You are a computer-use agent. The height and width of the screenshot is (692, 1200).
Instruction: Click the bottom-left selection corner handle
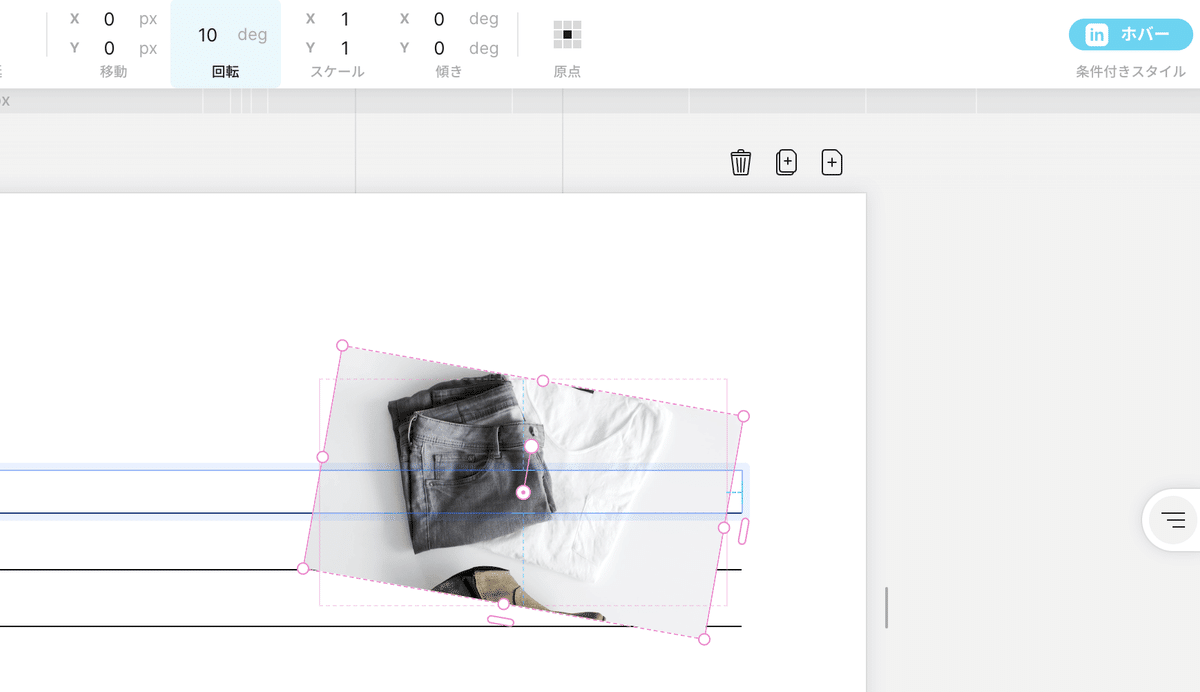(303, 568)
